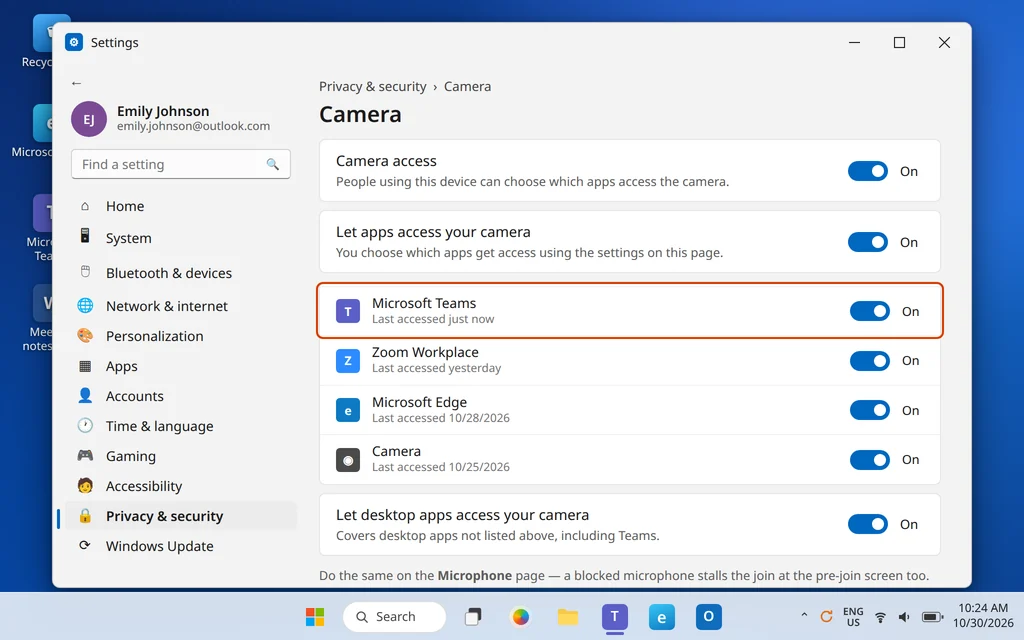The image size is (1024, 640).
Task: Click the Find a setting search box
Action: 181,165
